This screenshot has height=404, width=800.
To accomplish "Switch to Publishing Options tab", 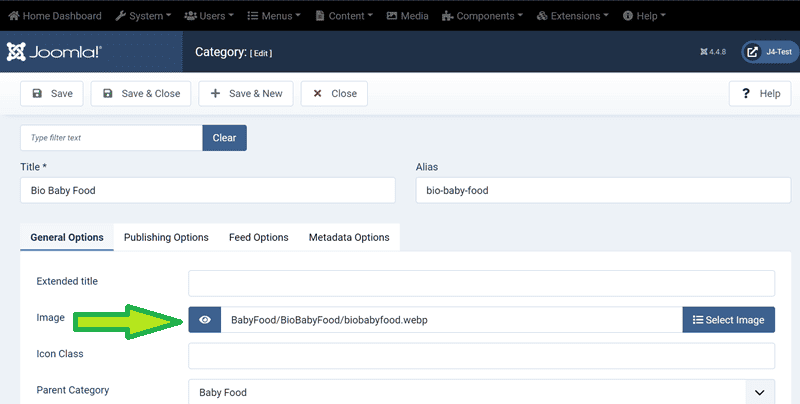I will (x=166, y=237).
